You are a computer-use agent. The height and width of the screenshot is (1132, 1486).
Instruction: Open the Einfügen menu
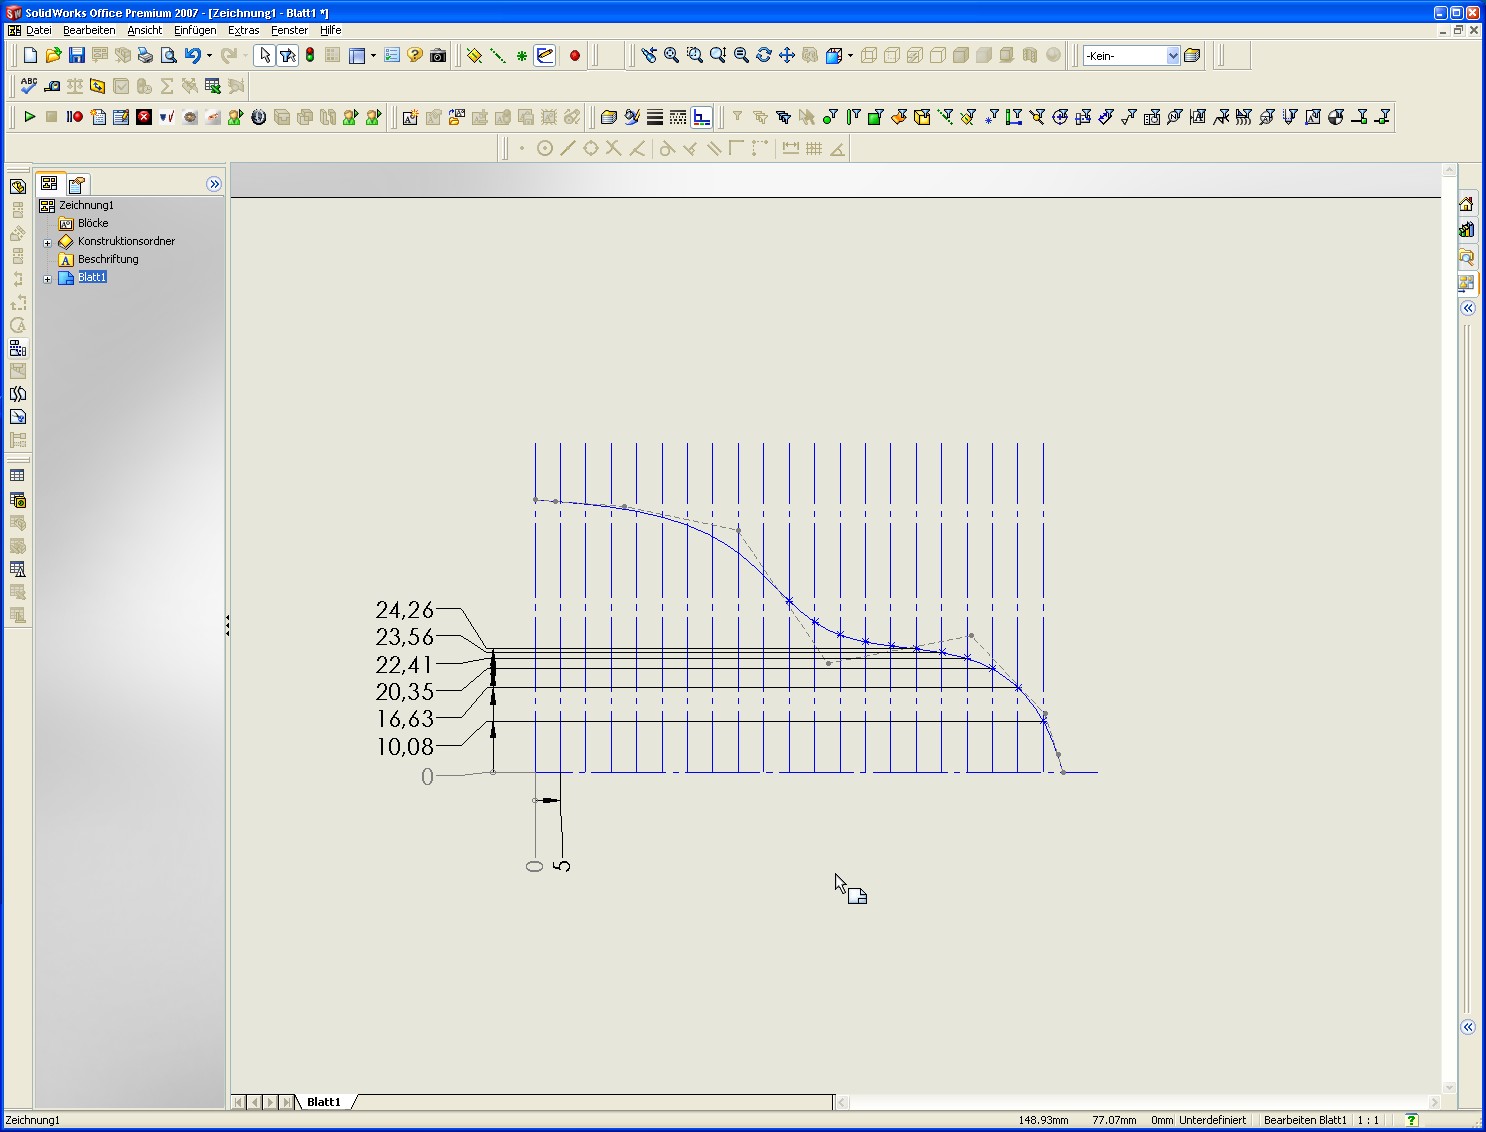tap(194, 31)
